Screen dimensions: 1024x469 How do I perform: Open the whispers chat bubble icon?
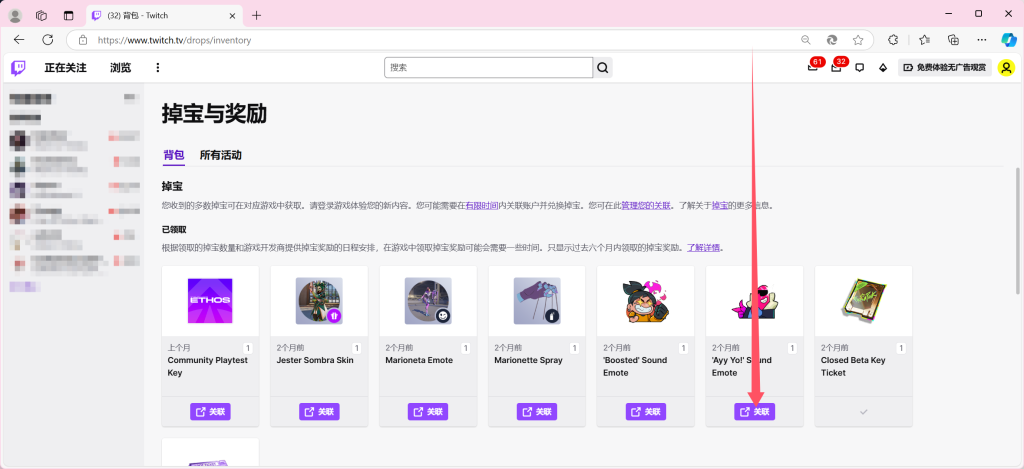click(859, 67)
